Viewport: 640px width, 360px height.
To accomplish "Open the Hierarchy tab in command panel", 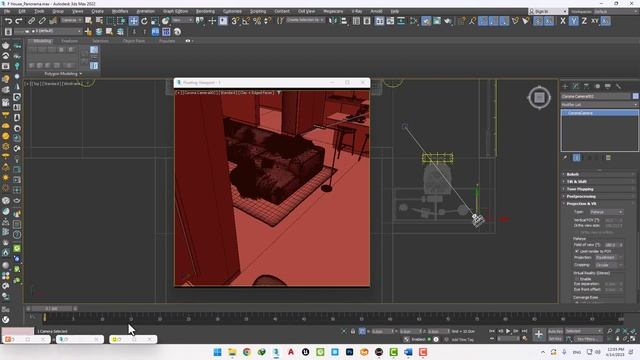I will pos(587,86).
